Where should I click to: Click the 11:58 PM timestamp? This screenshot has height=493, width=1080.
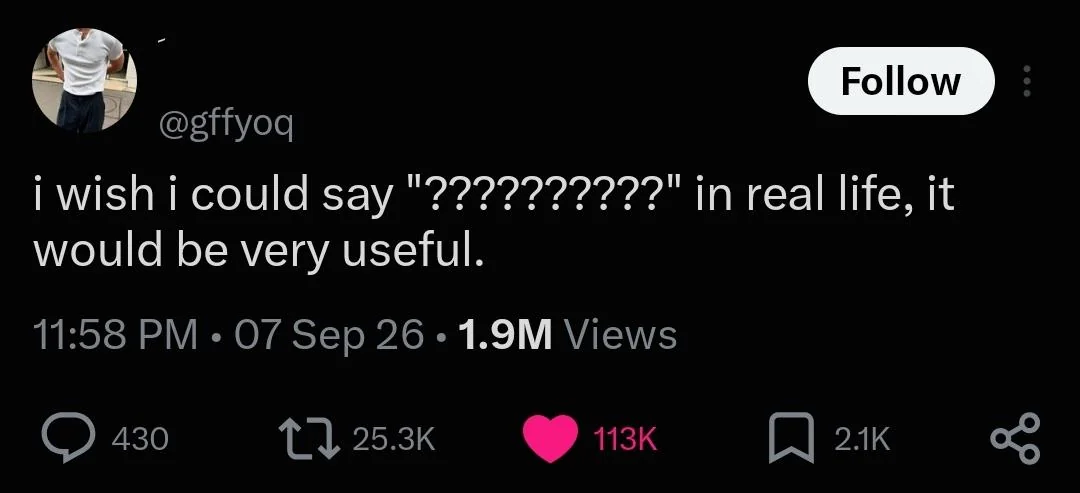click(115, 335)
